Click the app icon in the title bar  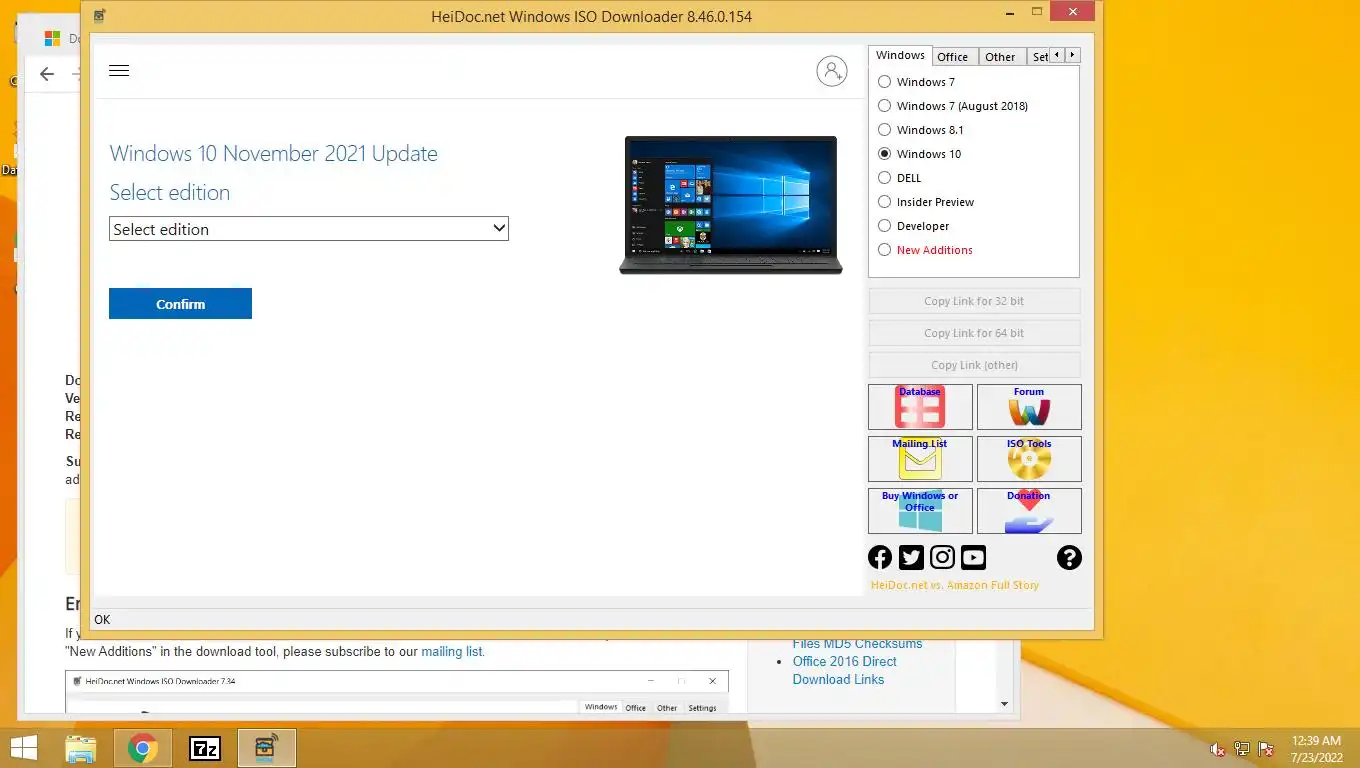coord(99,16)
